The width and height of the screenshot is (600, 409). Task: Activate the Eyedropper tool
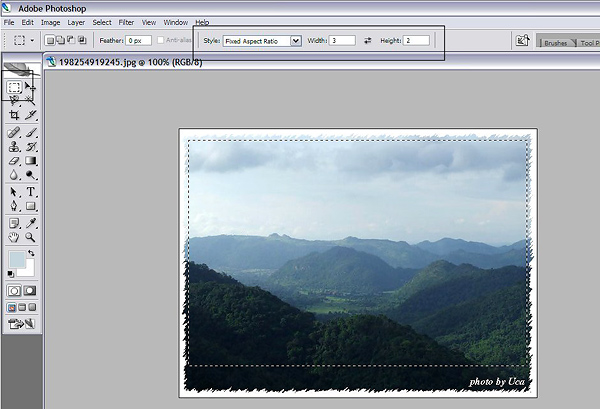coord(31,222)
